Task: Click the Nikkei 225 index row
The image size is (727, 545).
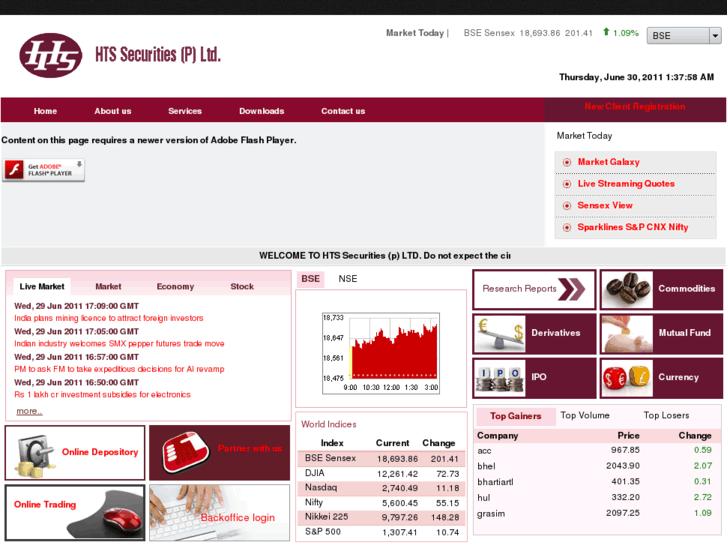Action: [381, 517]
